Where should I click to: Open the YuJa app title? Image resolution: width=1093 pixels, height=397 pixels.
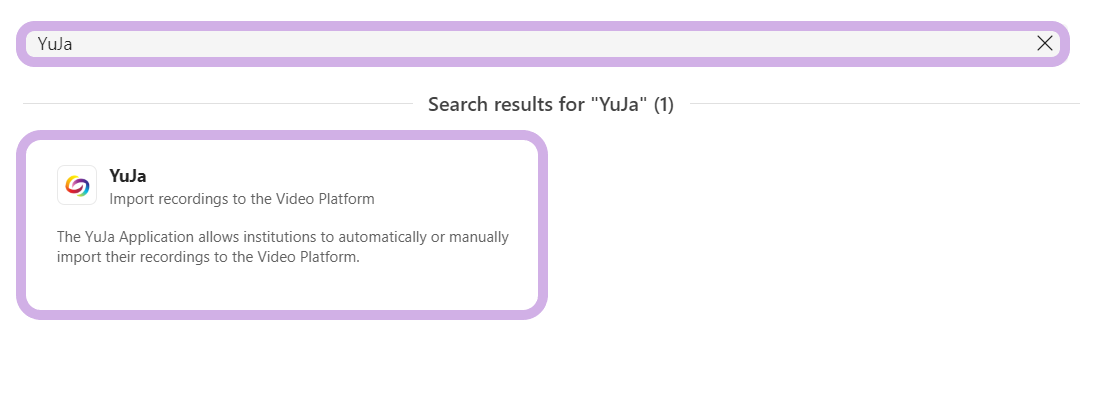(x=128, y=176)
